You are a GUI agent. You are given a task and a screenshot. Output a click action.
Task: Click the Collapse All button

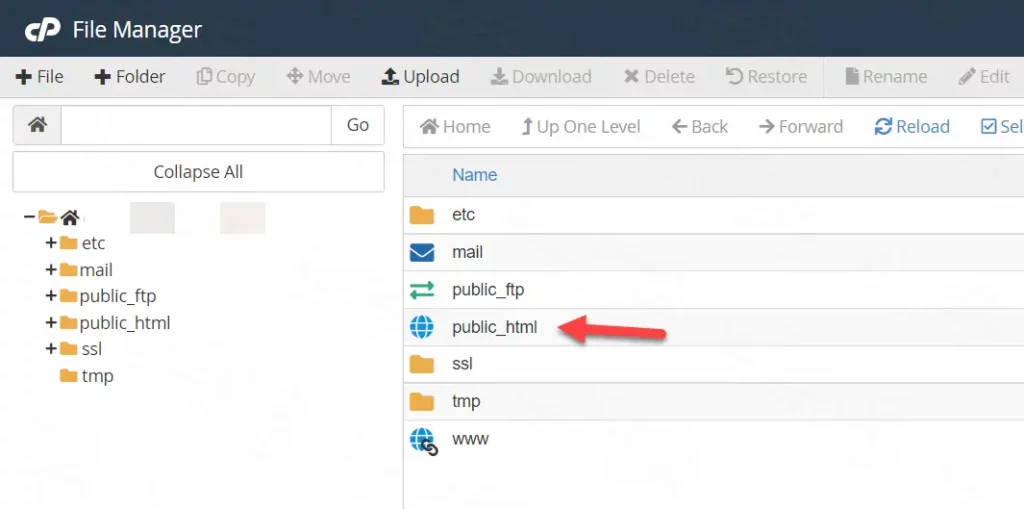tap(198, 172)
